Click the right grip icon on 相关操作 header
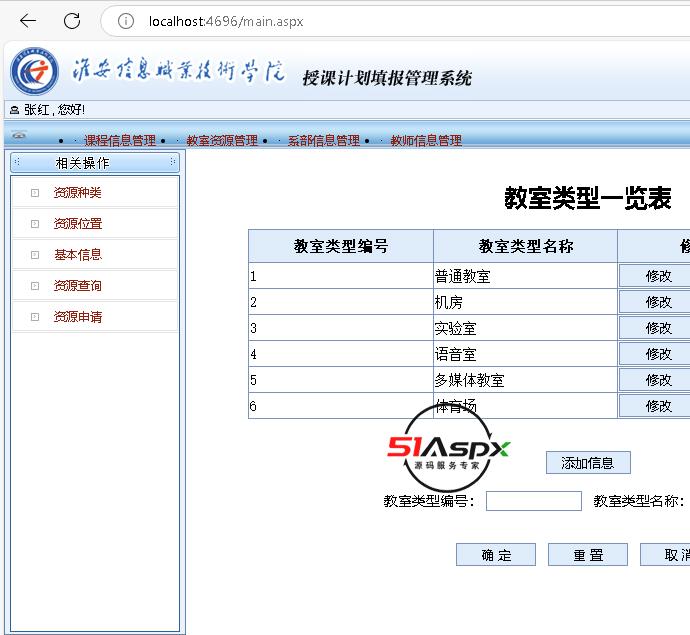This screenshot has width=690, height=635. [172, 162]
